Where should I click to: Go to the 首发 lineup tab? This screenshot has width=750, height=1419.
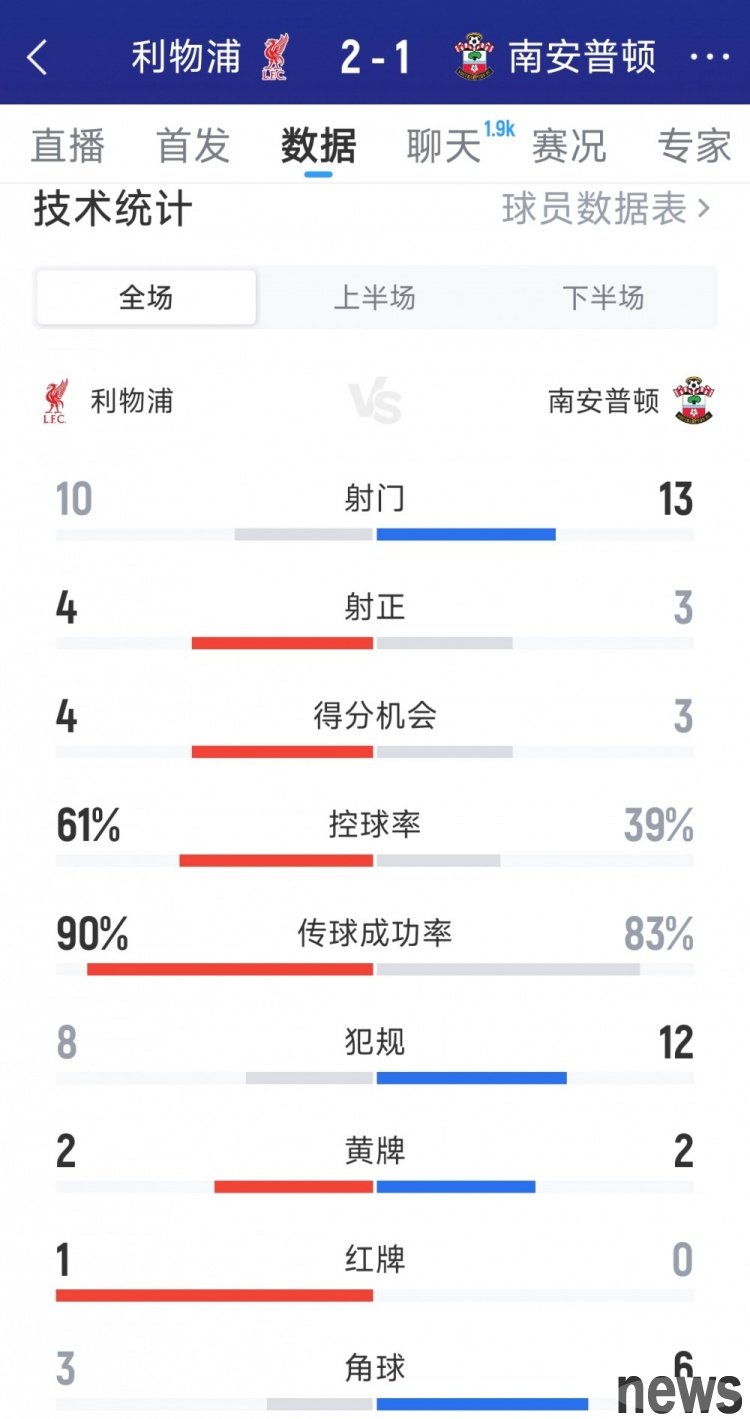193,146
